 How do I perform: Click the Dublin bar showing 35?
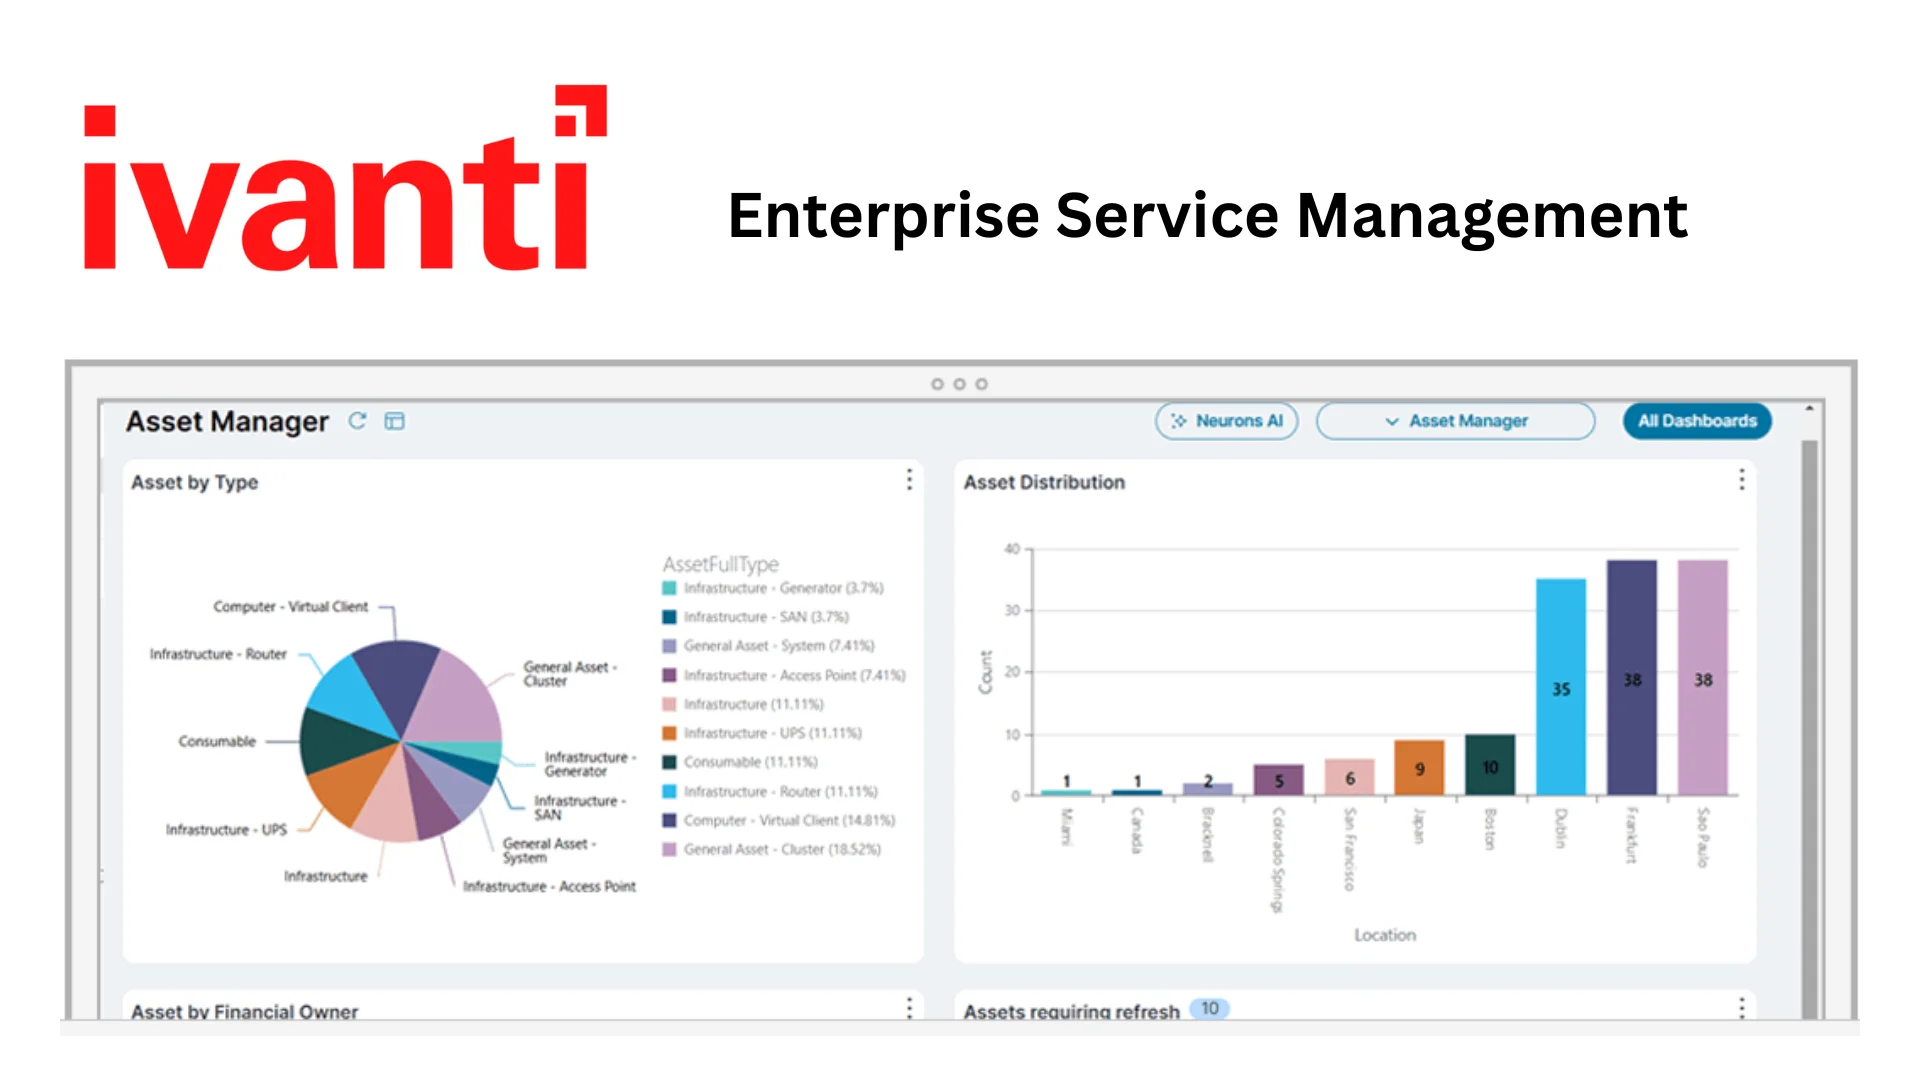(x=1559, y=687)
